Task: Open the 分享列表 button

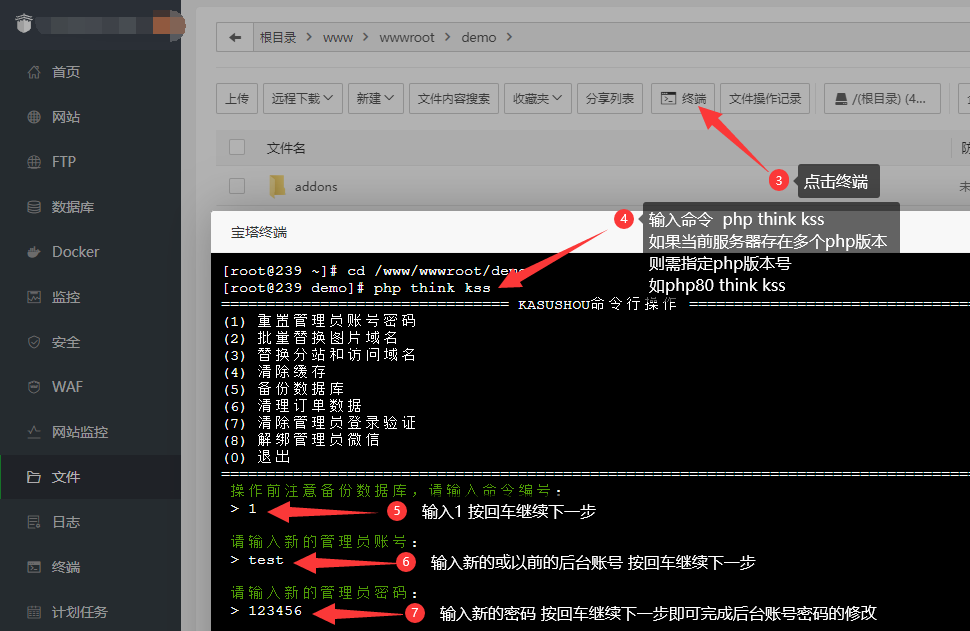Action: (610, 98)
